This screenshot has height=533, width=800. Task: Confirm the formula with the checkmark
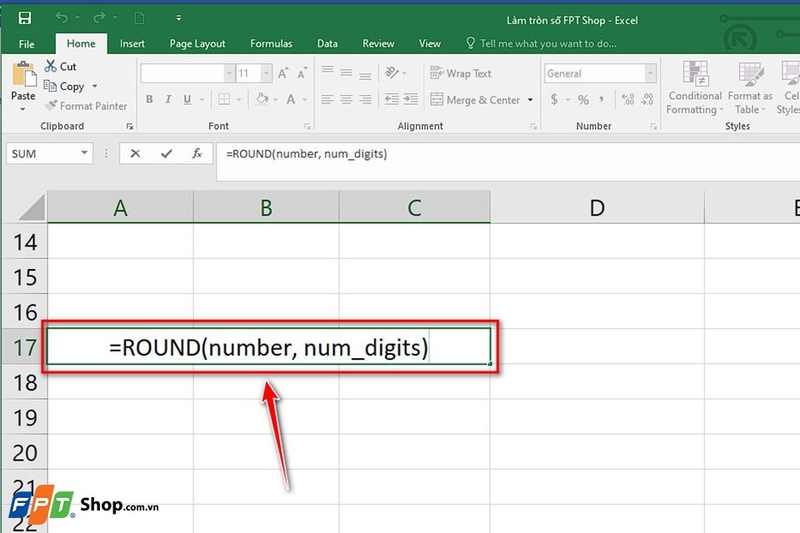pyautogui.click(x=166, y=153)
